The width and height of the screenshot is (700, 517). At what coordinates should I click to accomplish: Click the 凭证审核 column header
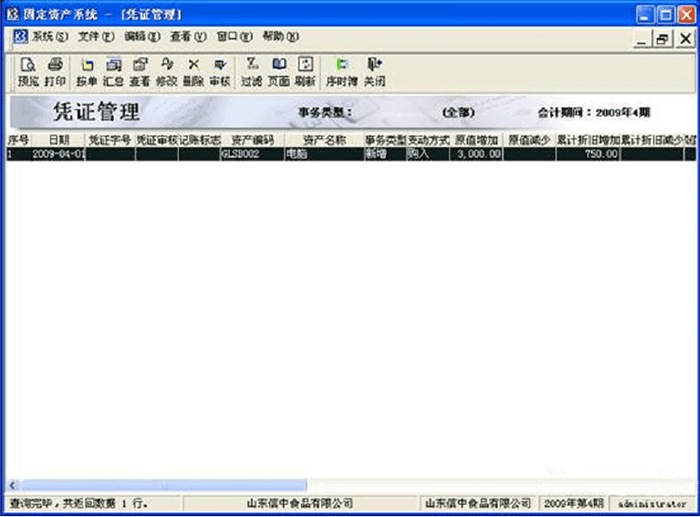pyautogui.click(x=157, y=140)
